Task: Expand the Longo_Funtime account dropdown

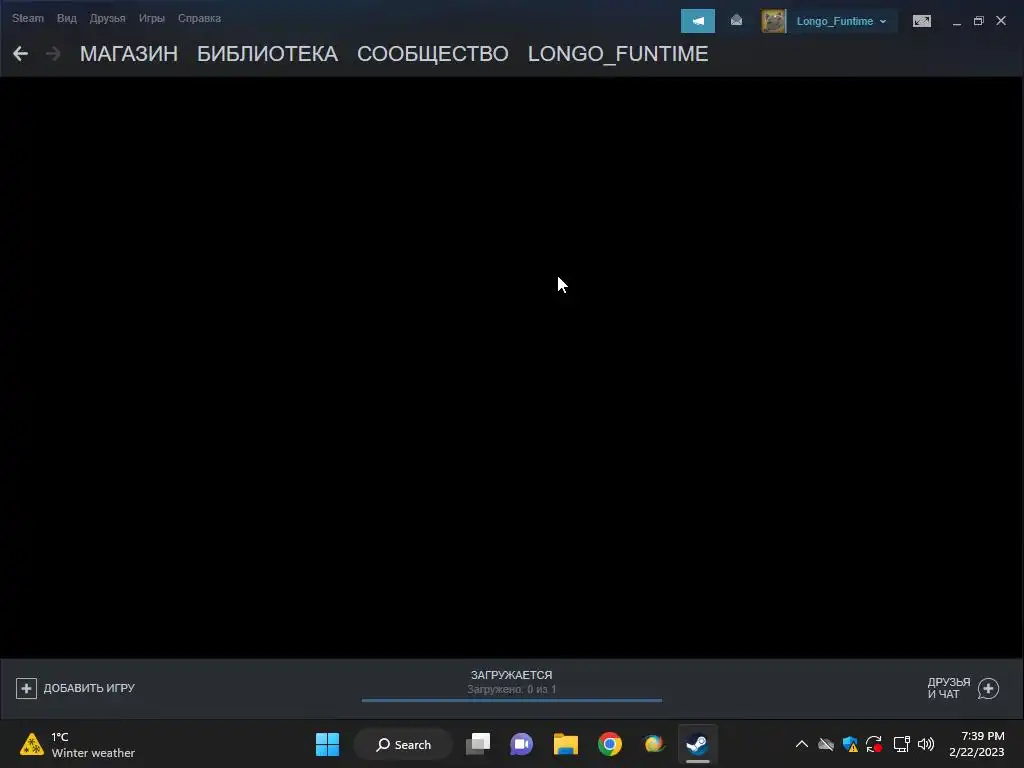Action: point(841,21)
